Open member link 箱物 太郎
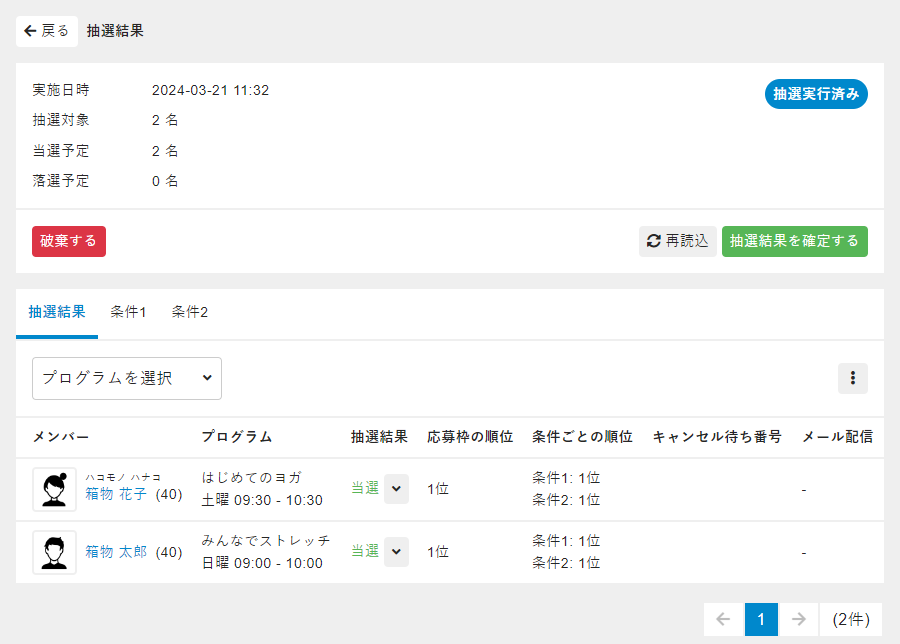Screen dimensions: 900x644 click(116, 552)
